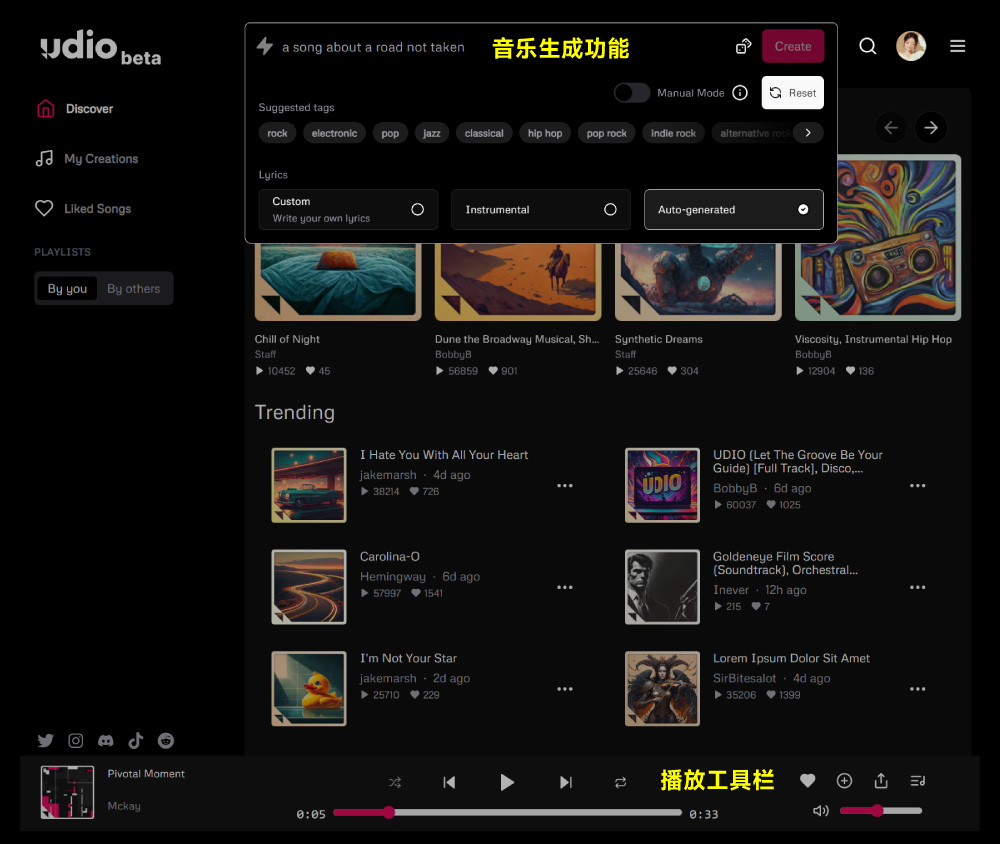1000x844 pixels.
Task: Open the rubber duck I'm Not Your Star cover
Action: coord(309,688)
